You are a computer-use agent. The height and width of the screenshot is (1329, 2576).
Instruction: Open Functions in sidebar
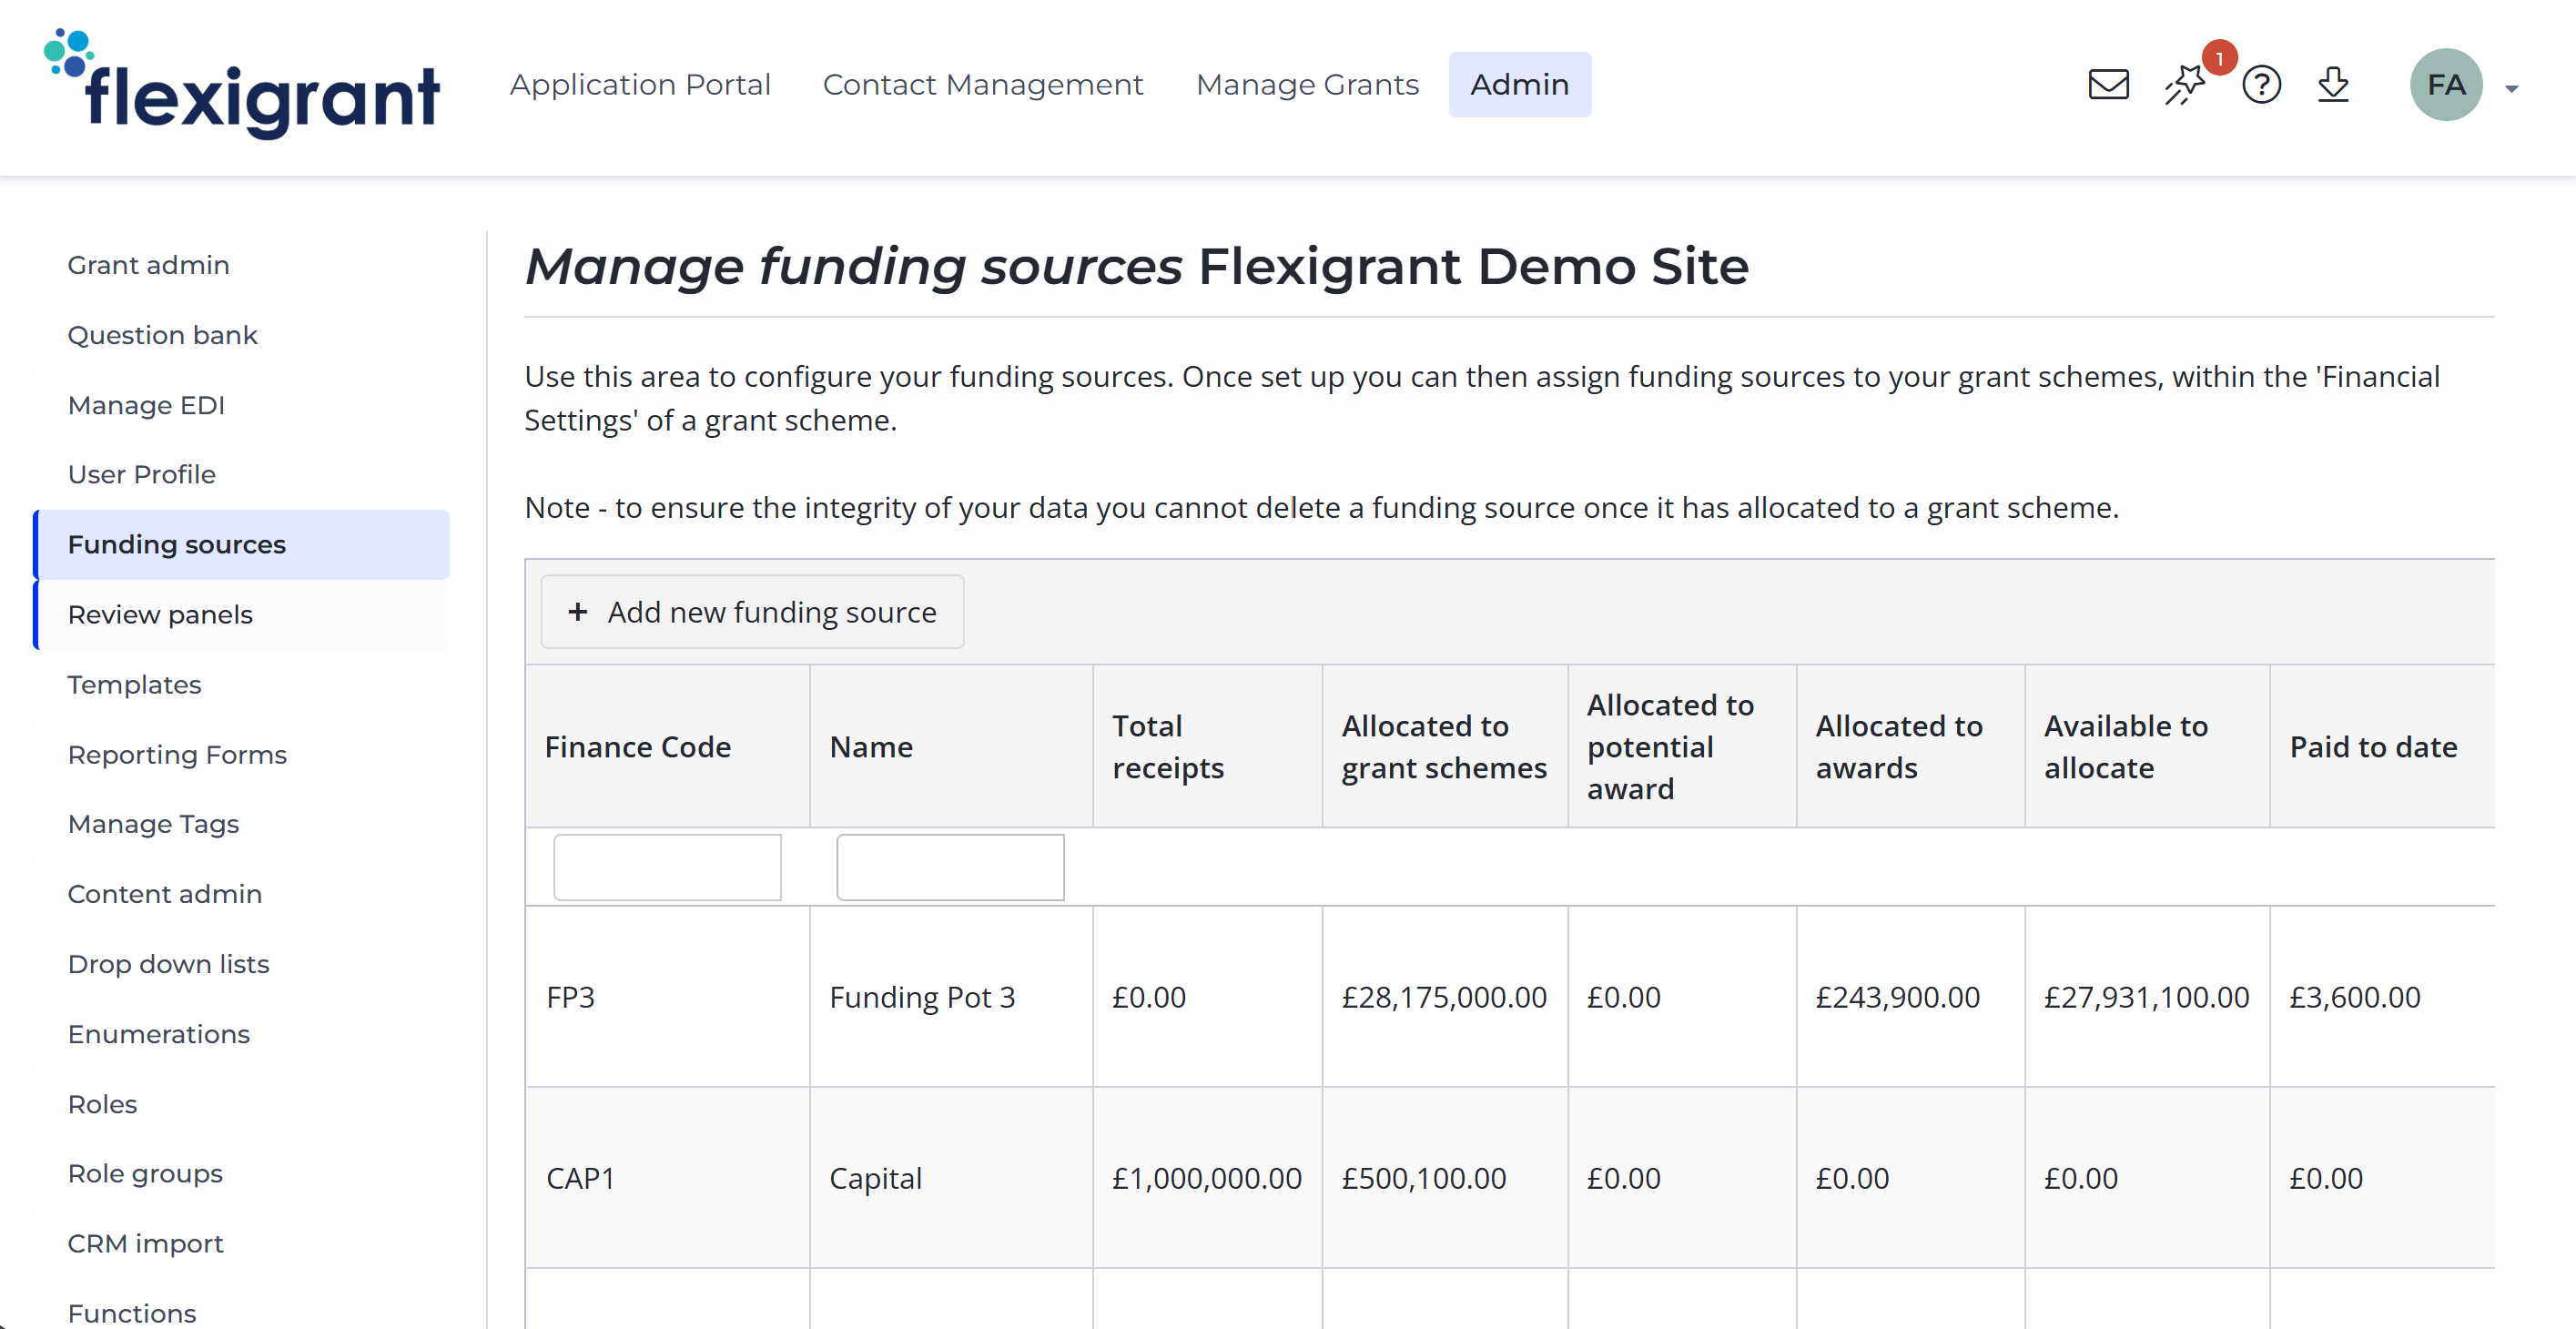132,1313
